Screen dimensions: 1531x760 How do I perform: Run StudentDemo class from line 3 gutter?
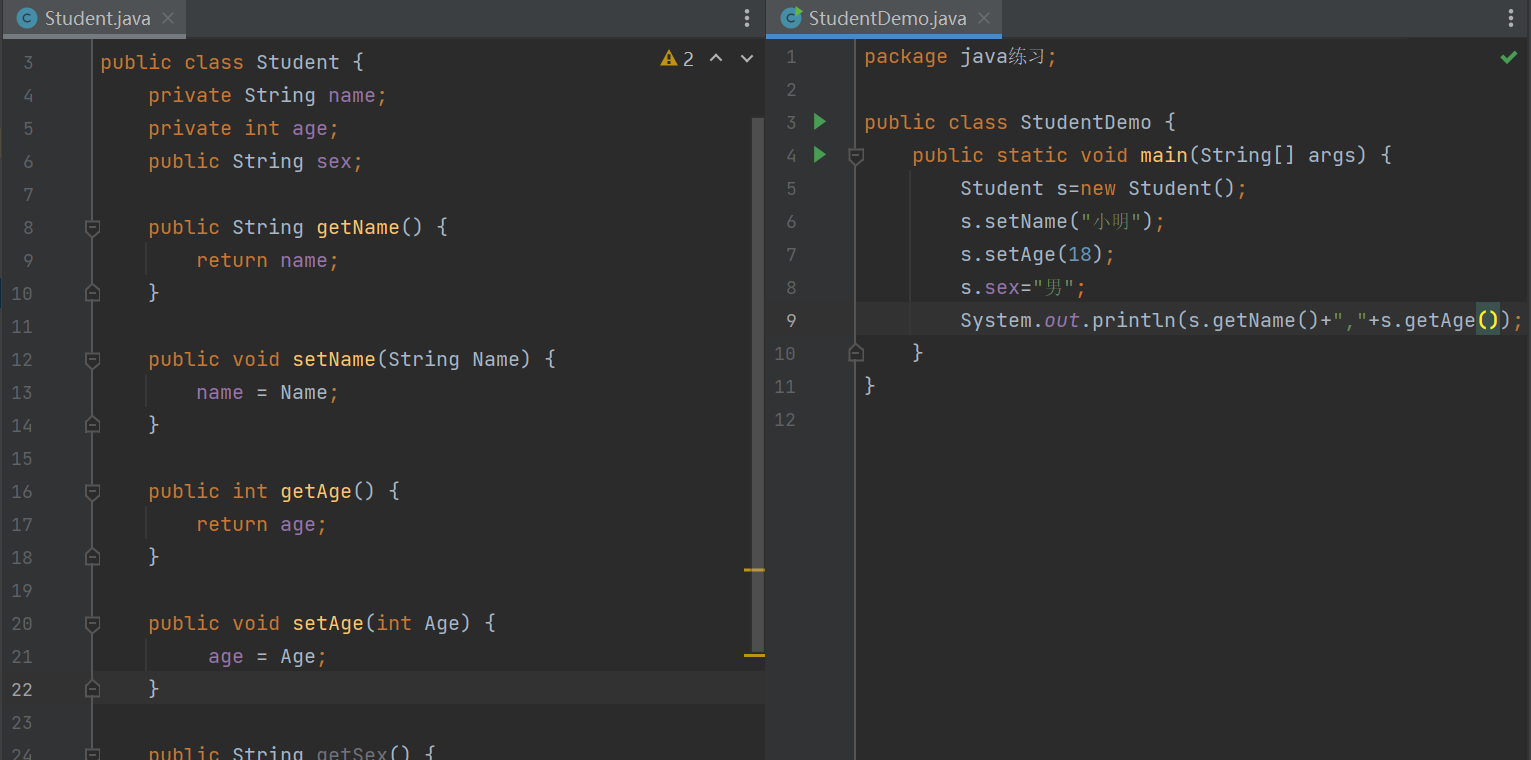click(x=820, y=122)
